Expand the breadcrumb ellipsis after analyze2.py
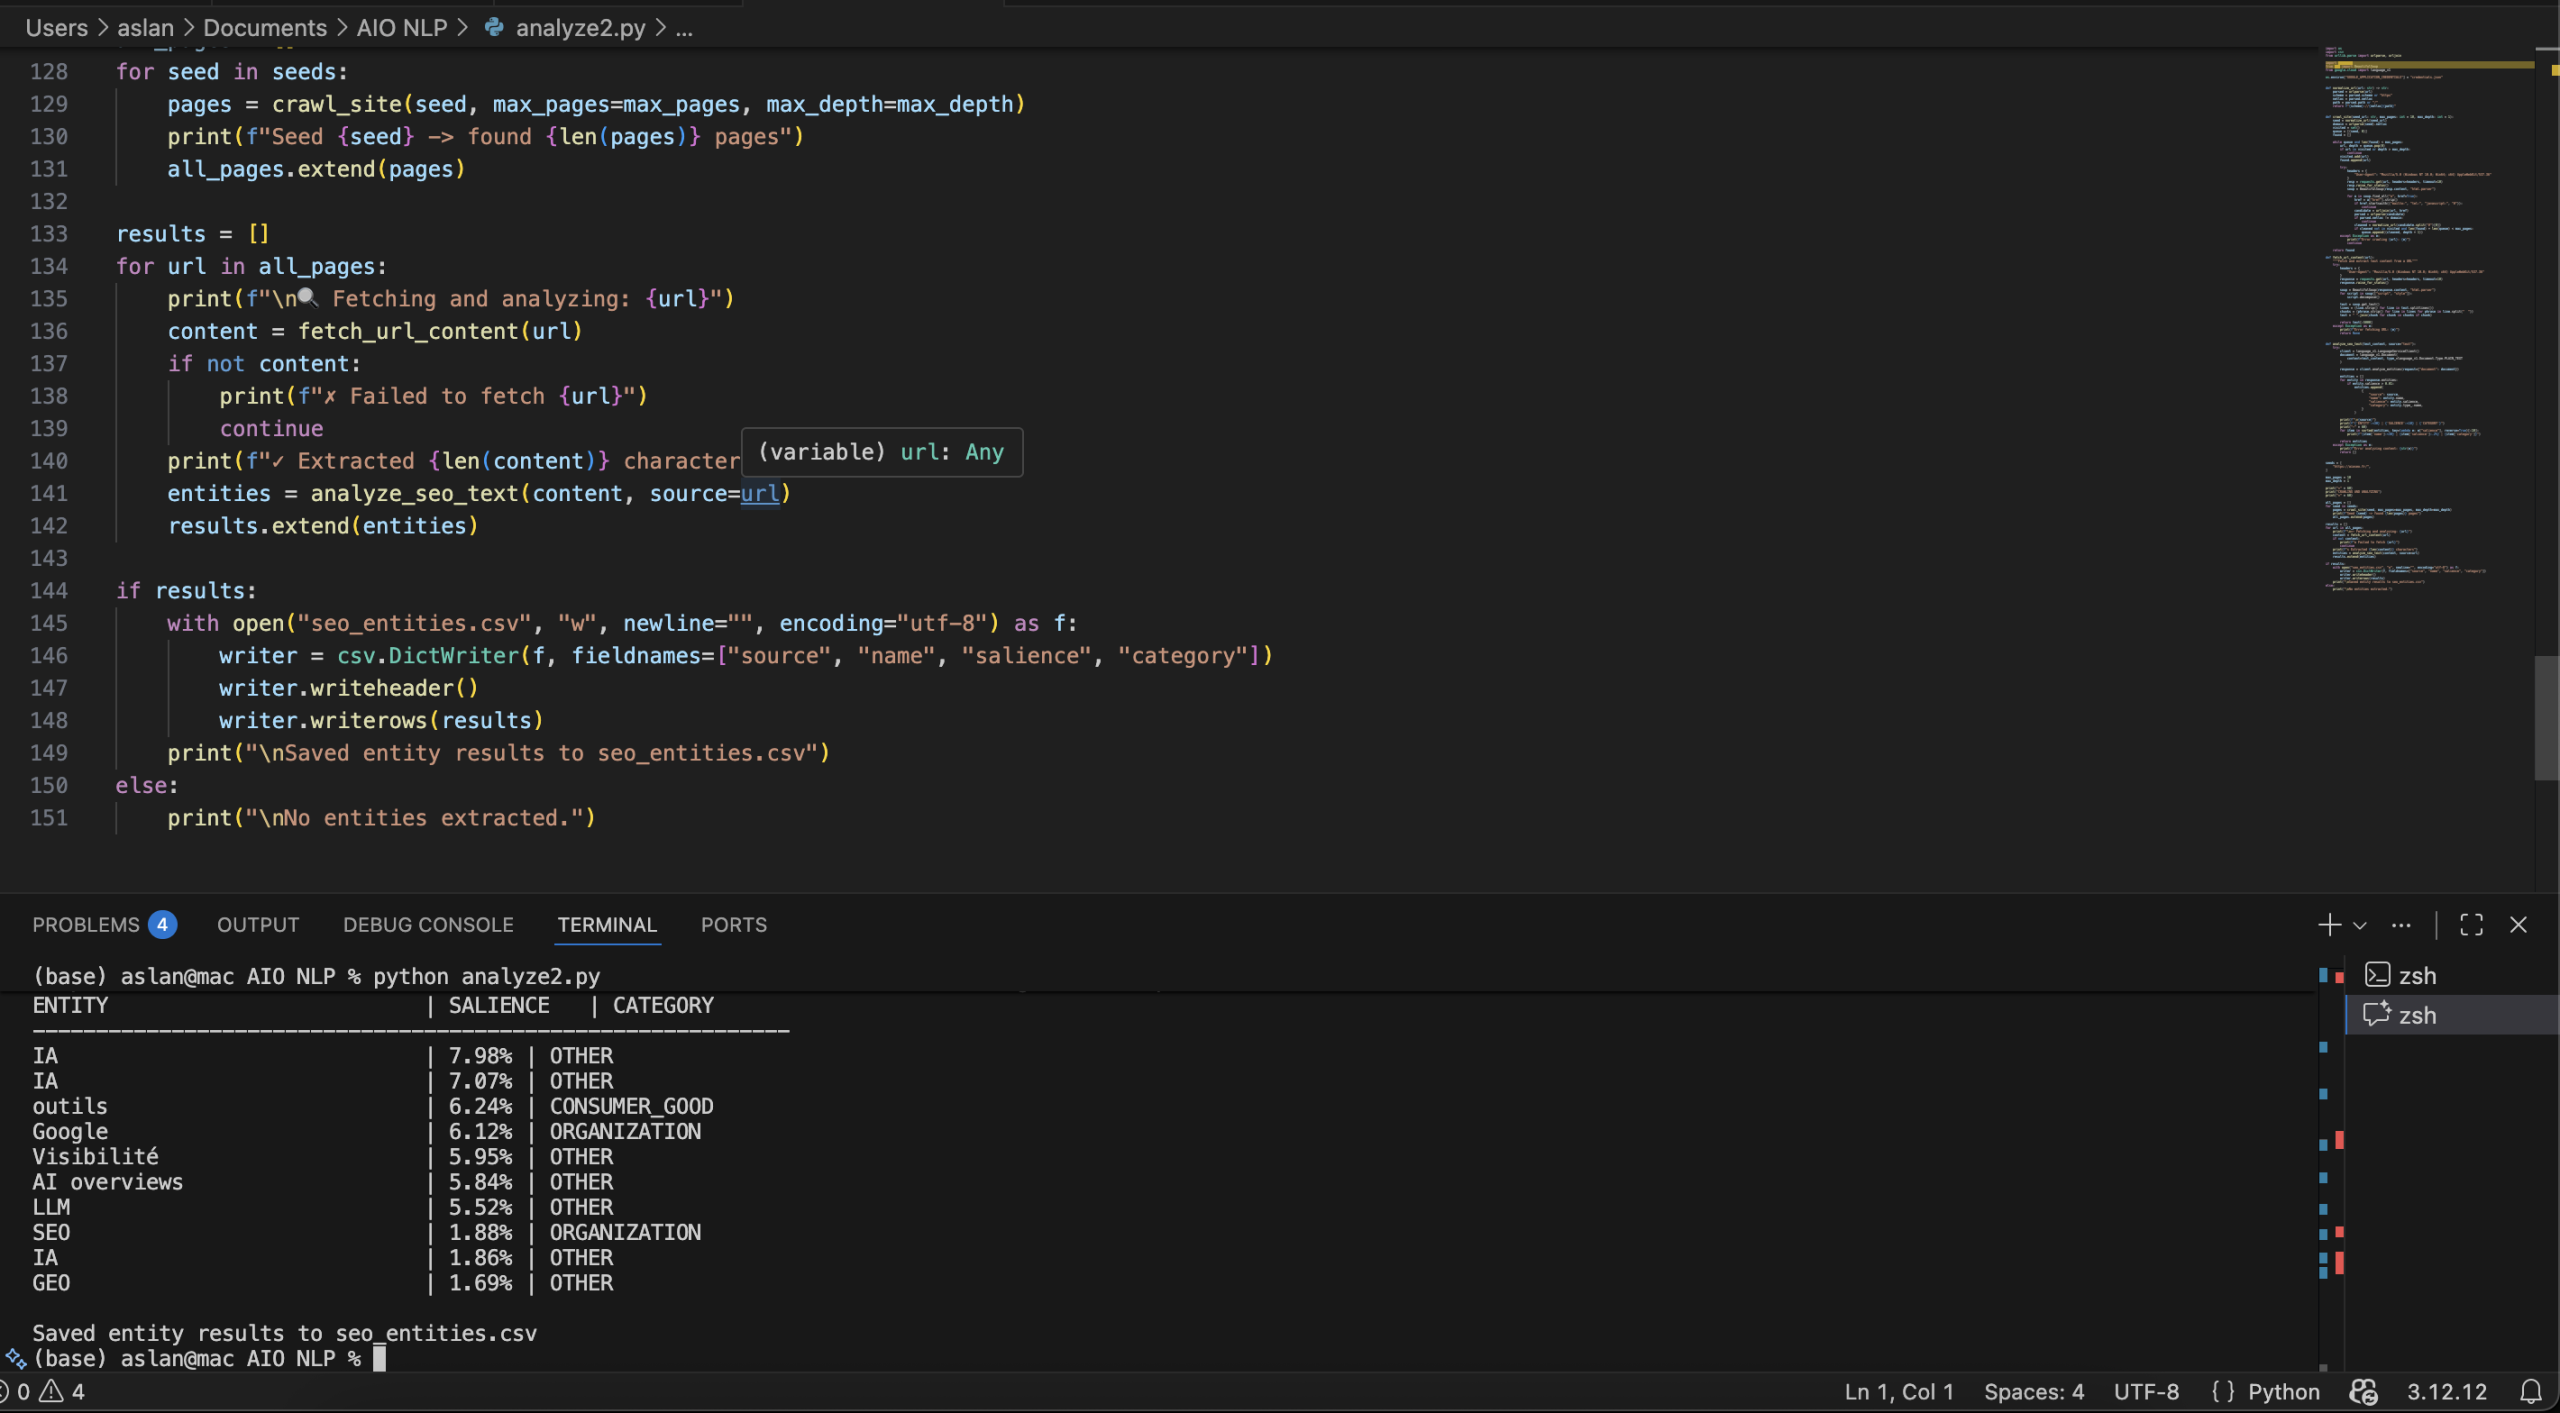 (x=683, y=28)
